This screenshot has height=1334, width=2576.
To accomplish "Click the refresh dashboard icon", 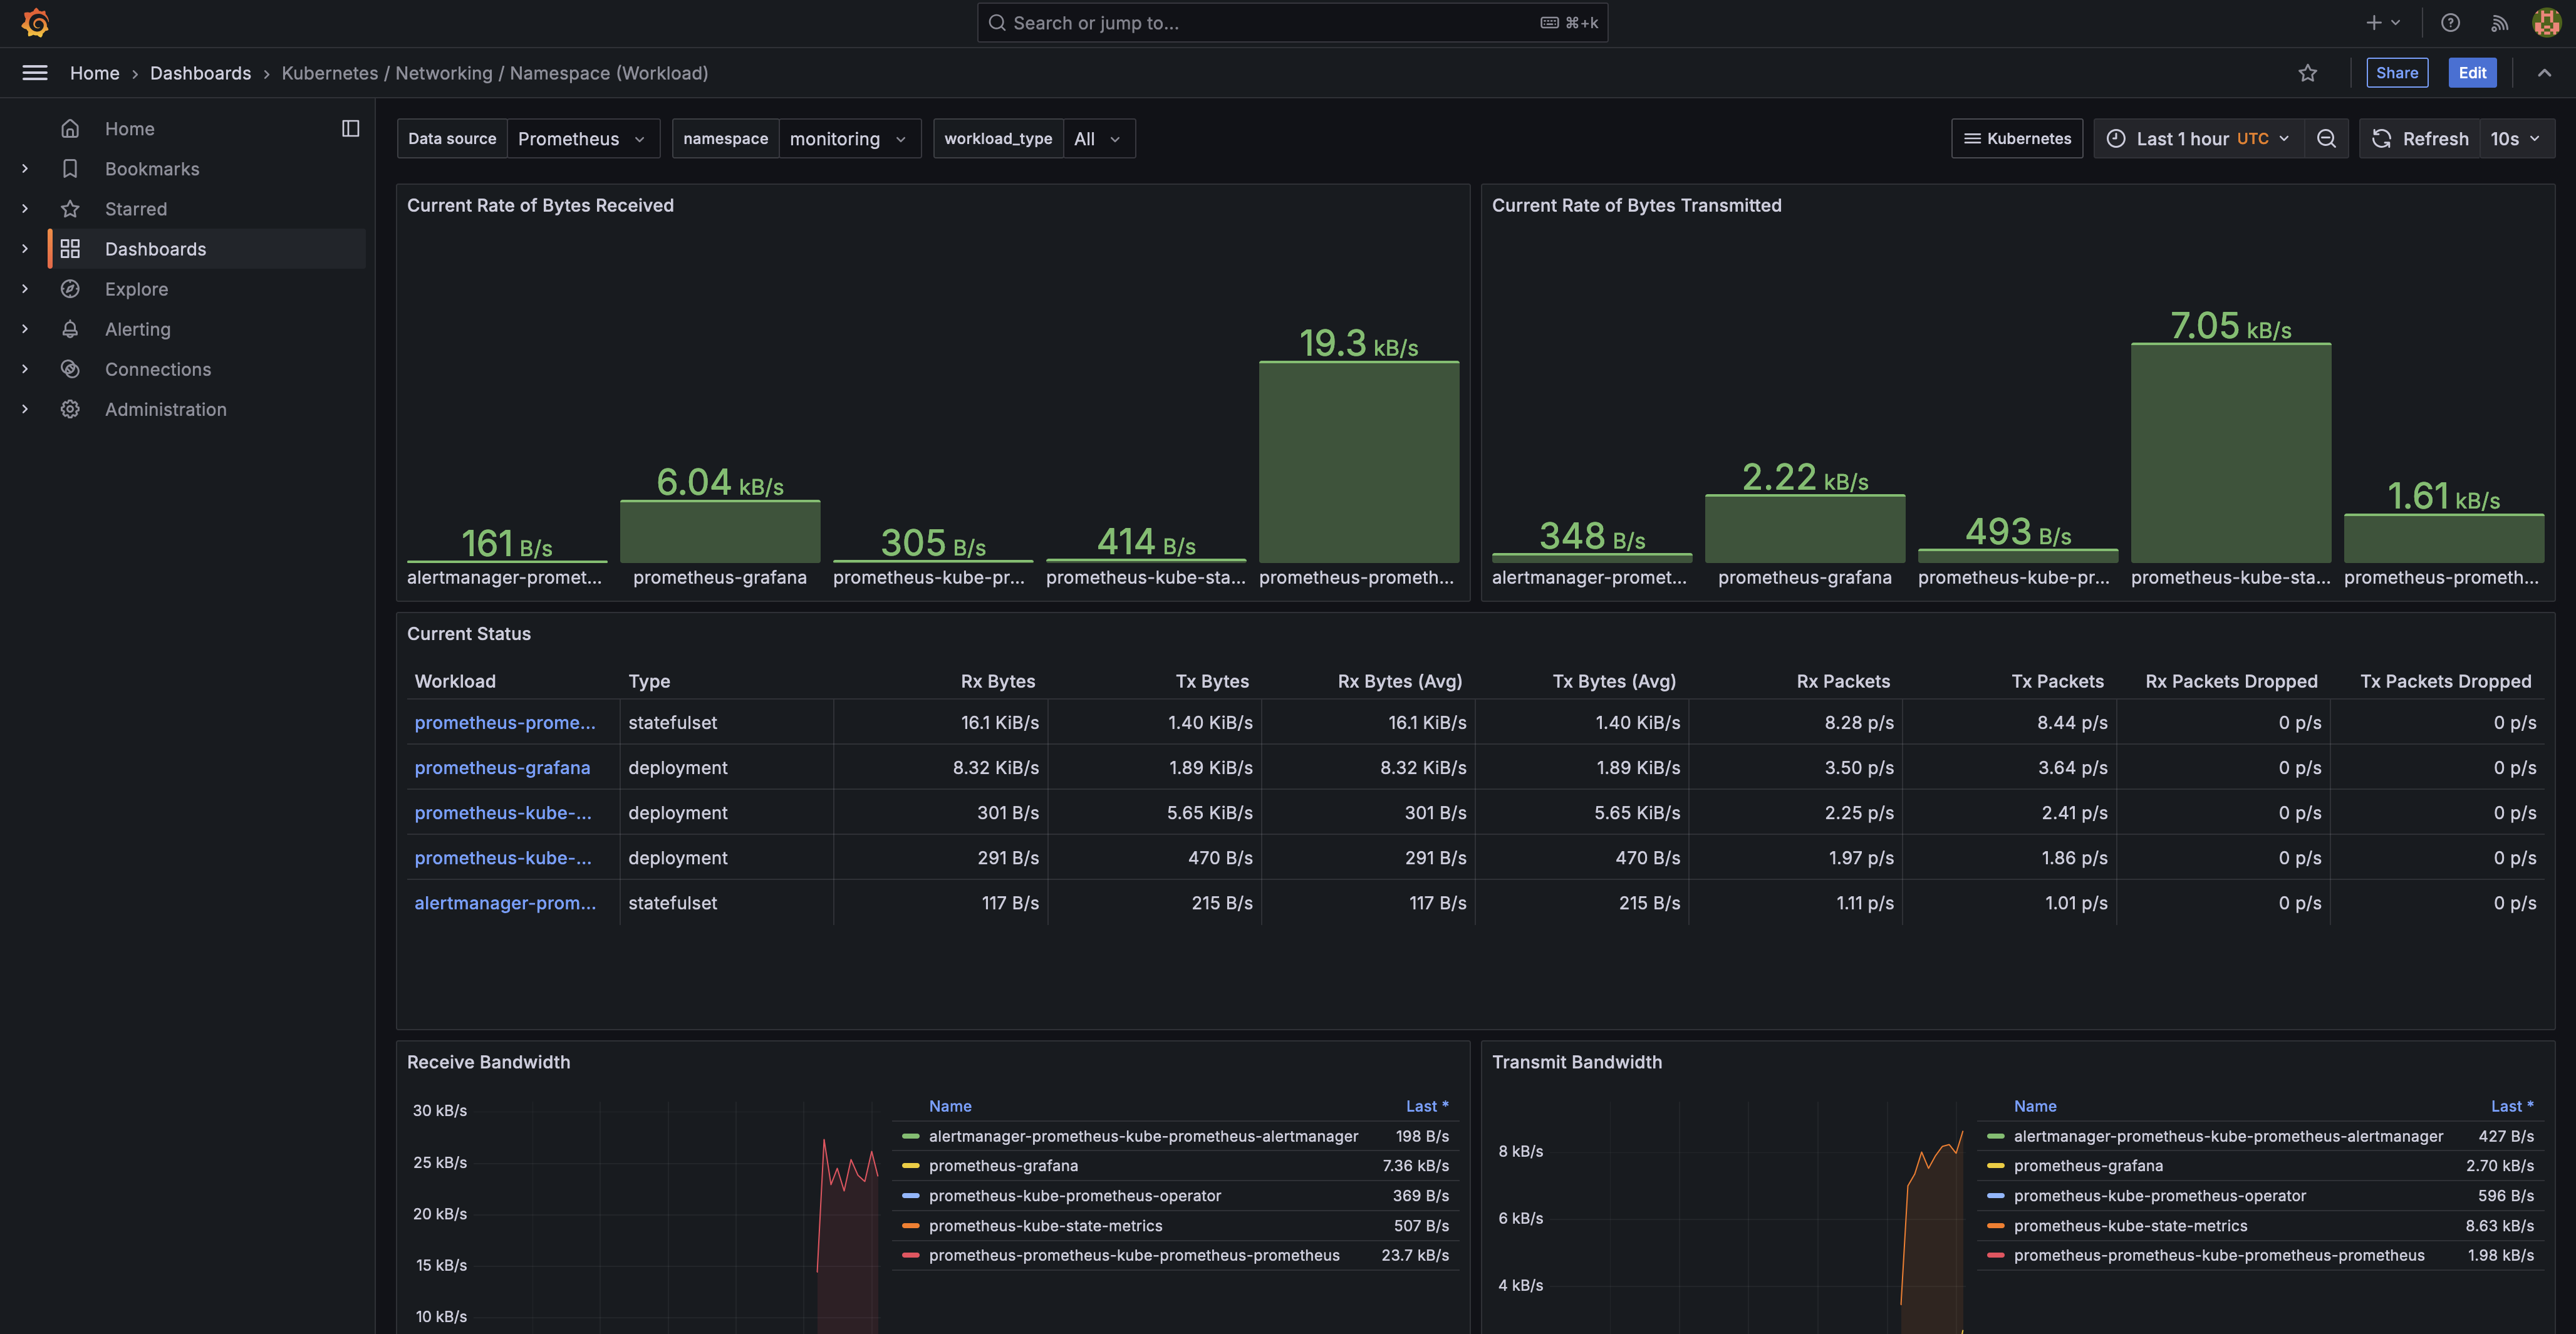I will 2382,139.
